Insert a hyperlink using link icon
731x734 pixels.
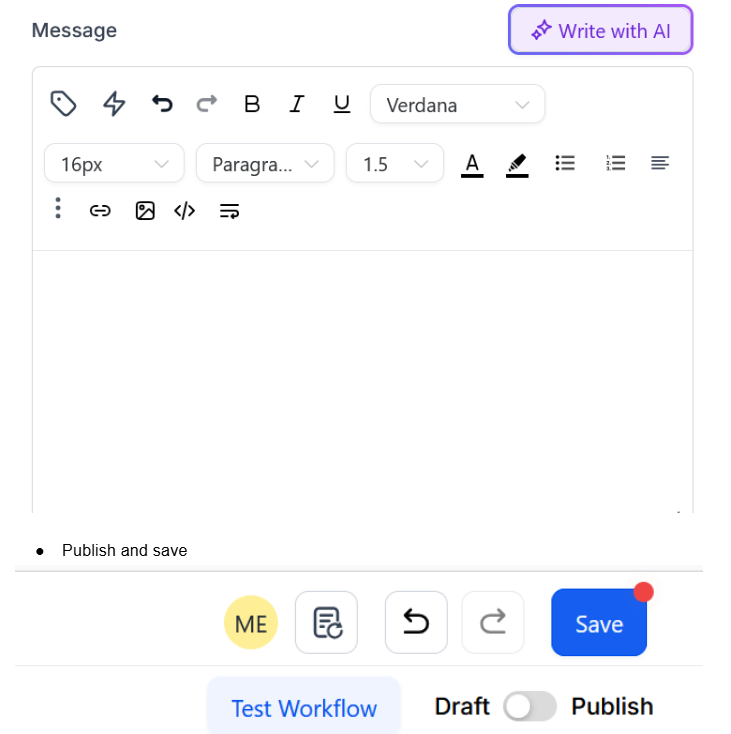[100, 211]
